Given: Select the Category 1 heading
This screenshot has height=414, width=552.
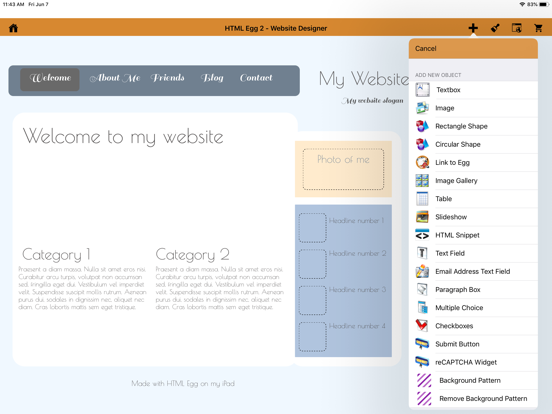Looking at the screenshot, I should coord(56,255).
